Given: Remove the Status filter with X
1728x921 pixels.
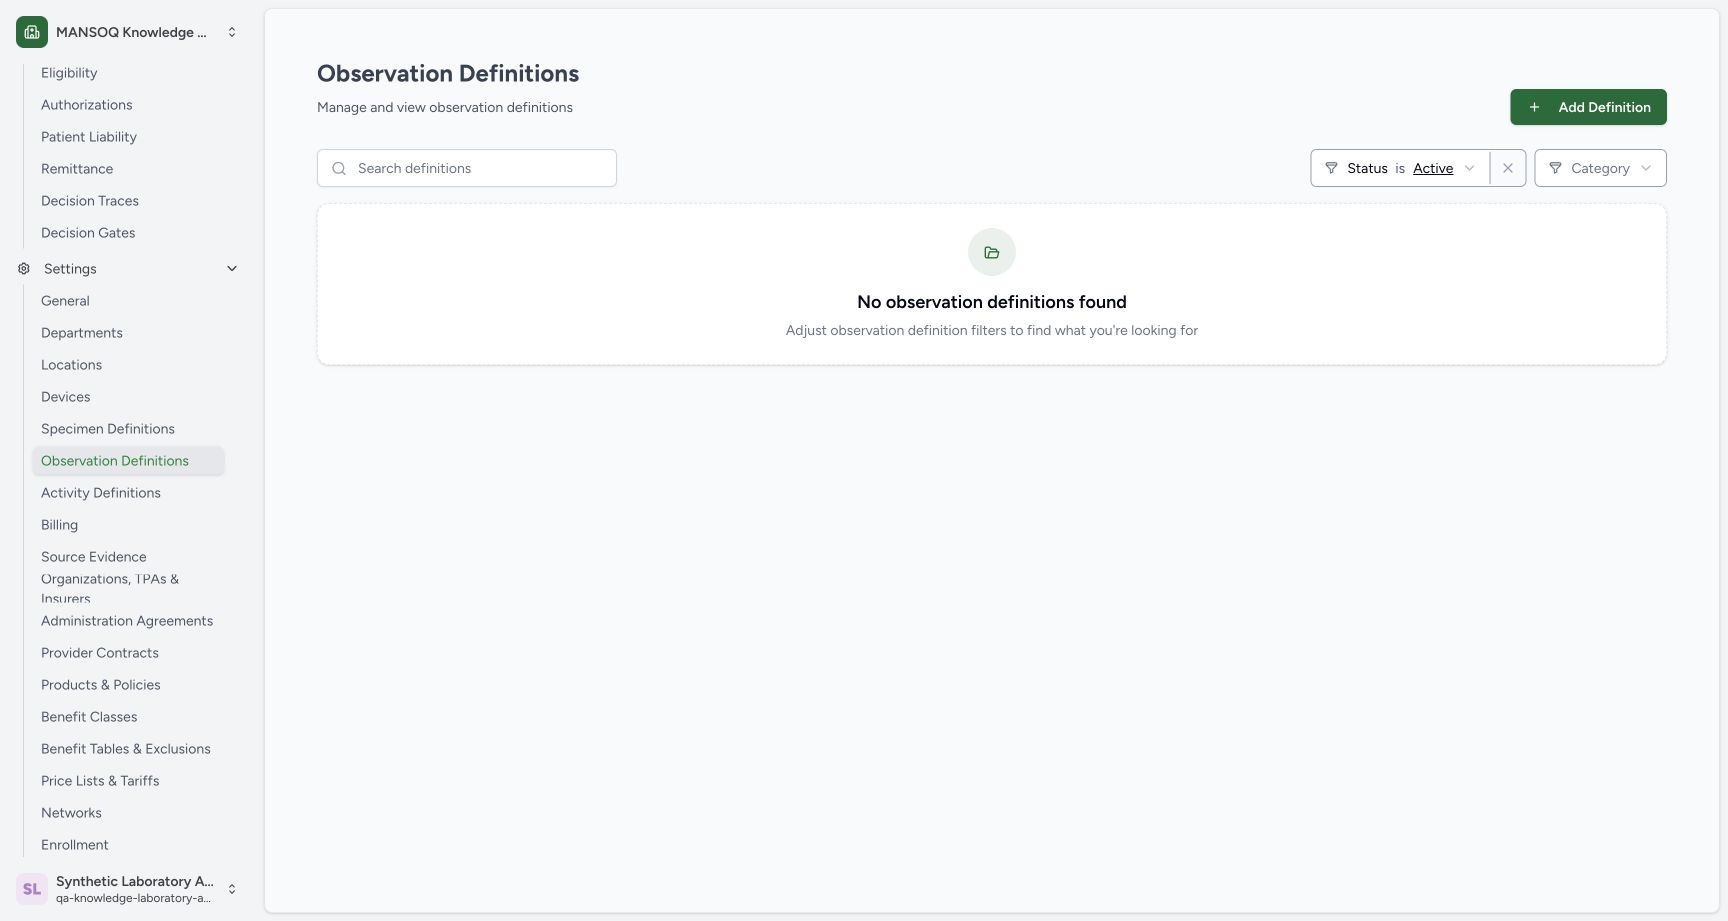Looking at the screenshot, I should pos(1508,168).
